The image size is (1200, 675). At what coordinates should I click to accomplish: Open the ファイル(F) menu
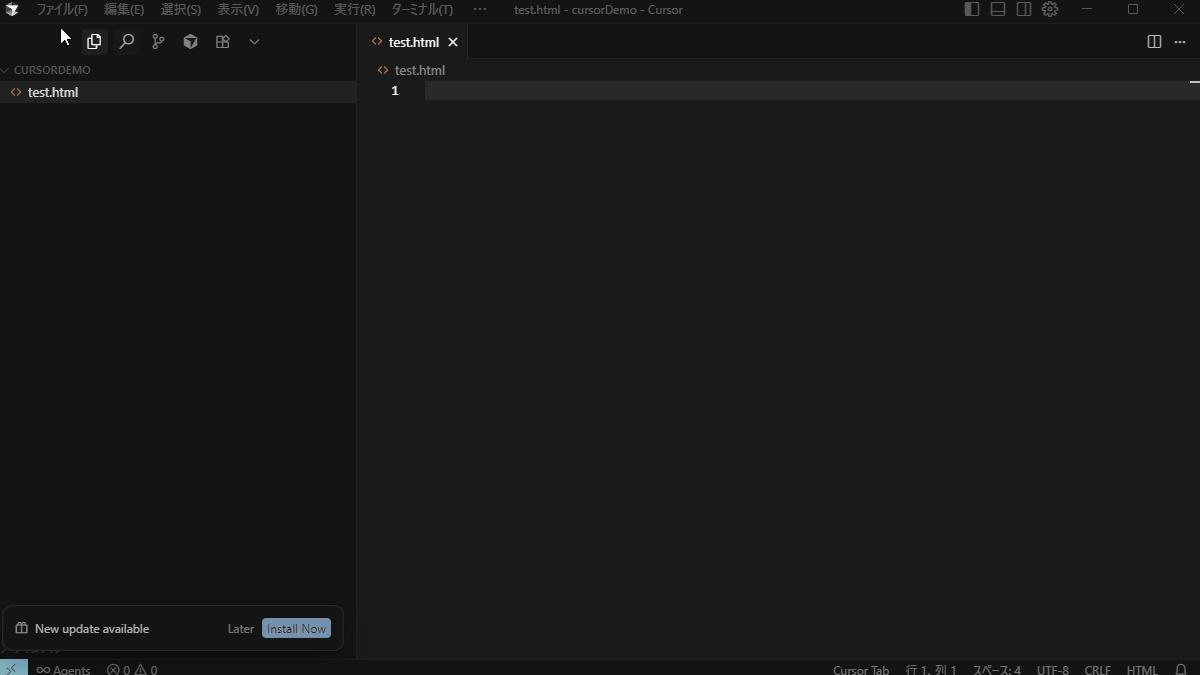62,10
